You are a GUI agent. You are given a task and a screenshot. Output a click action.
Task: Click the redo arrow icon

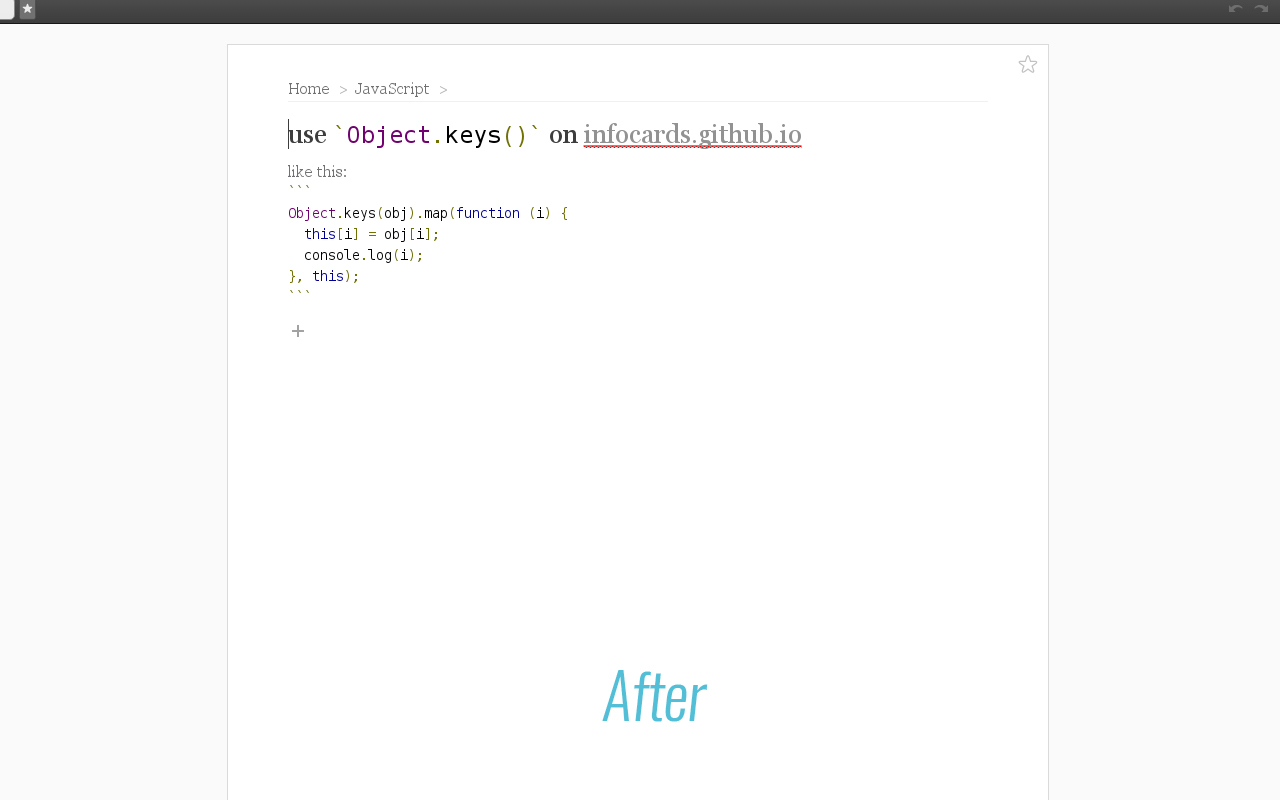[1261, 9]
